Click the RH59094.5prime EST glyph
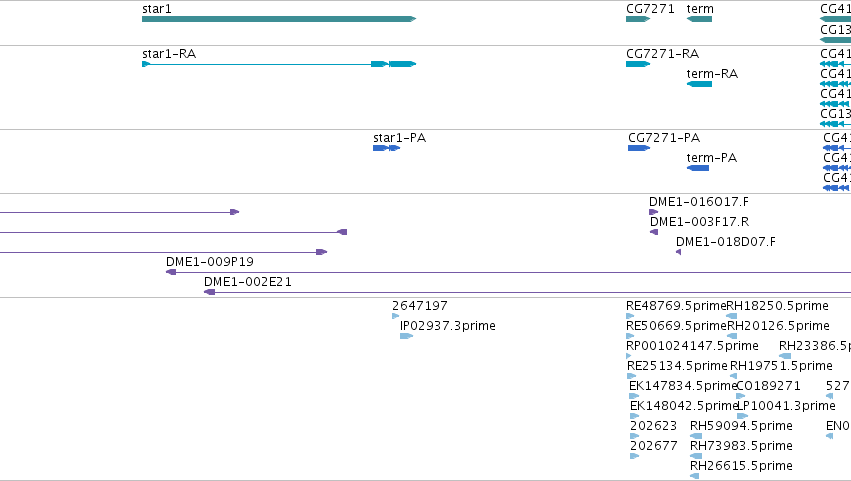Screen dimensions: 851x481 [x=696, y=436]
